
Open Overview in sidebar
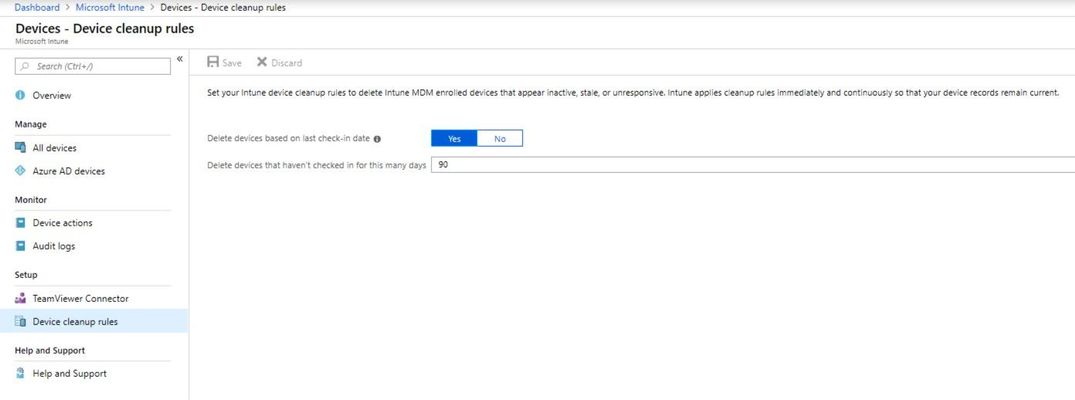[51, 95]
